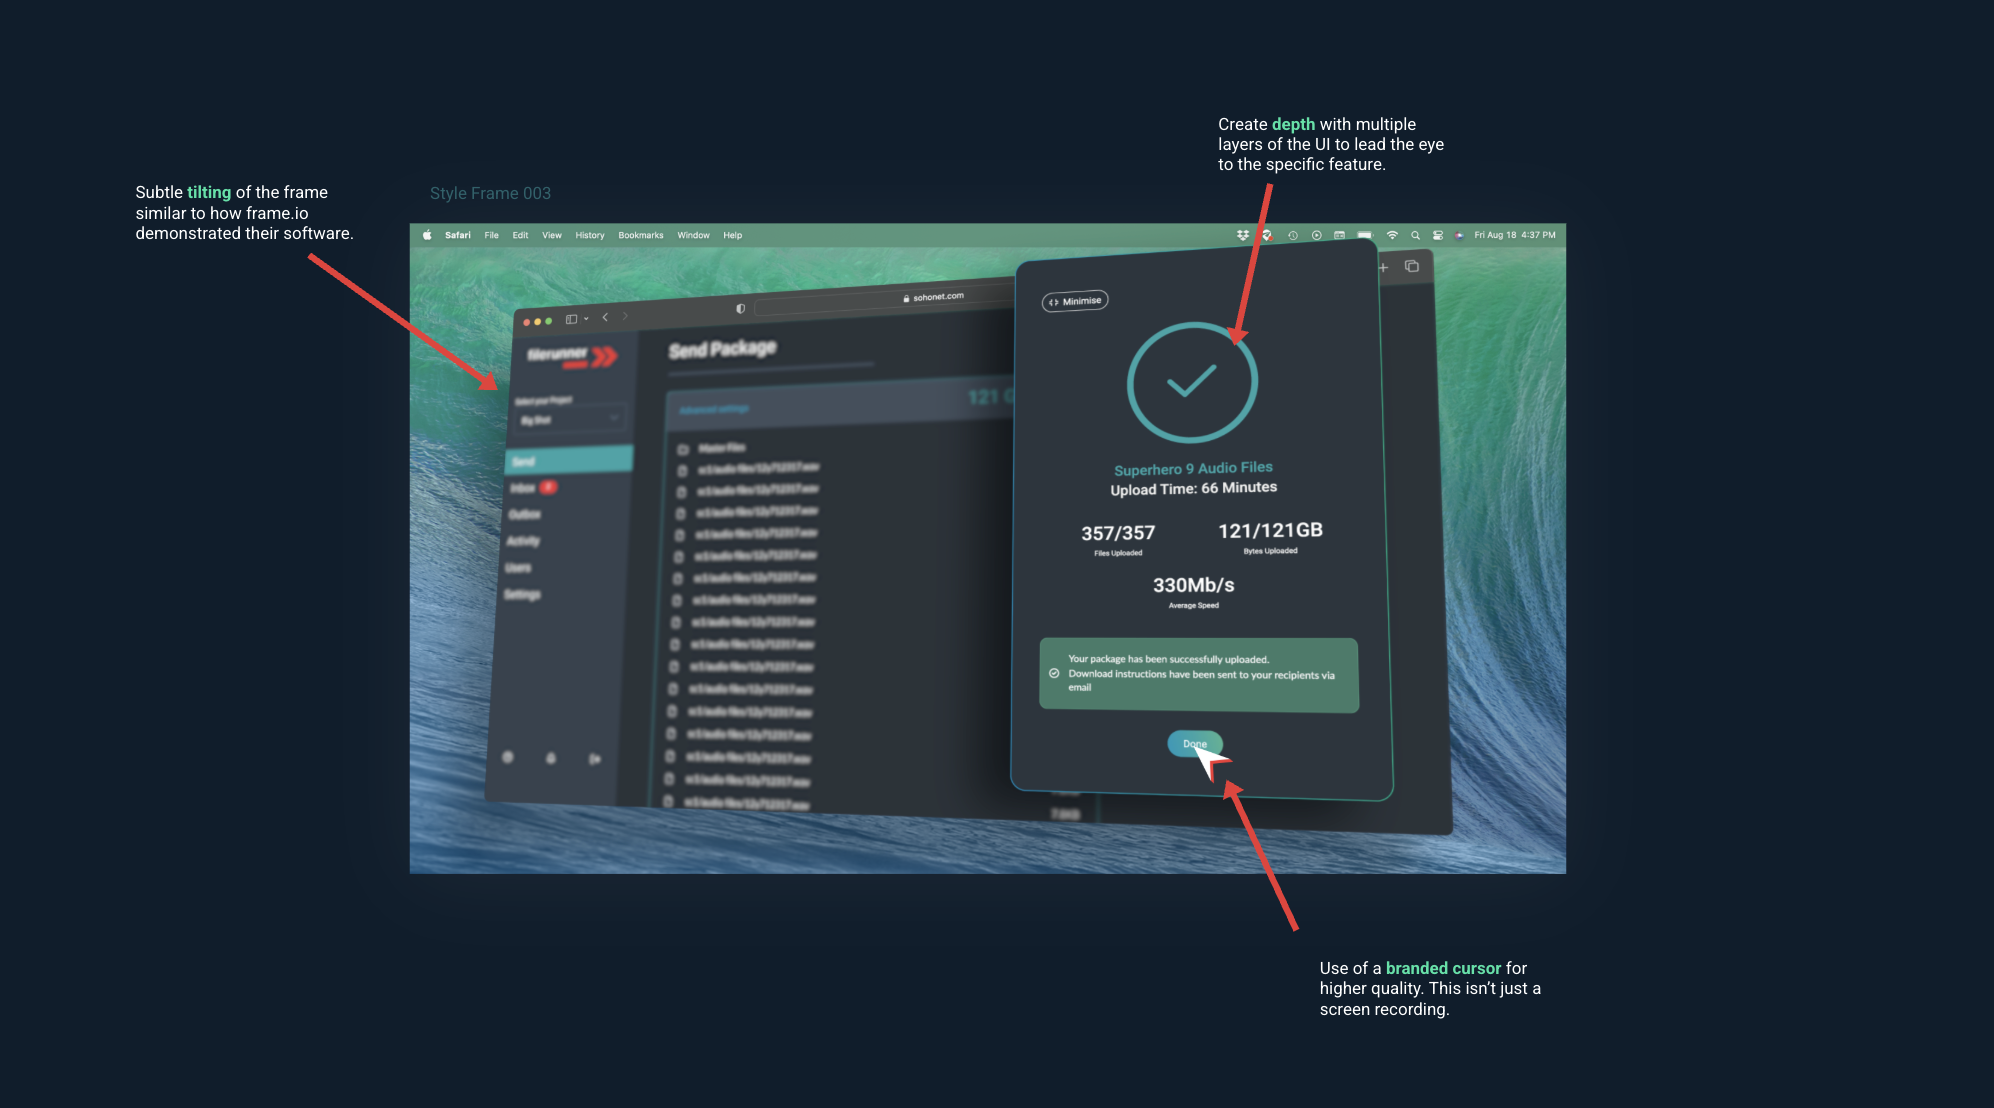The image size is (1994, 1108).
Task: Click the Minimise button in upload dialog
Action: 1075,301
